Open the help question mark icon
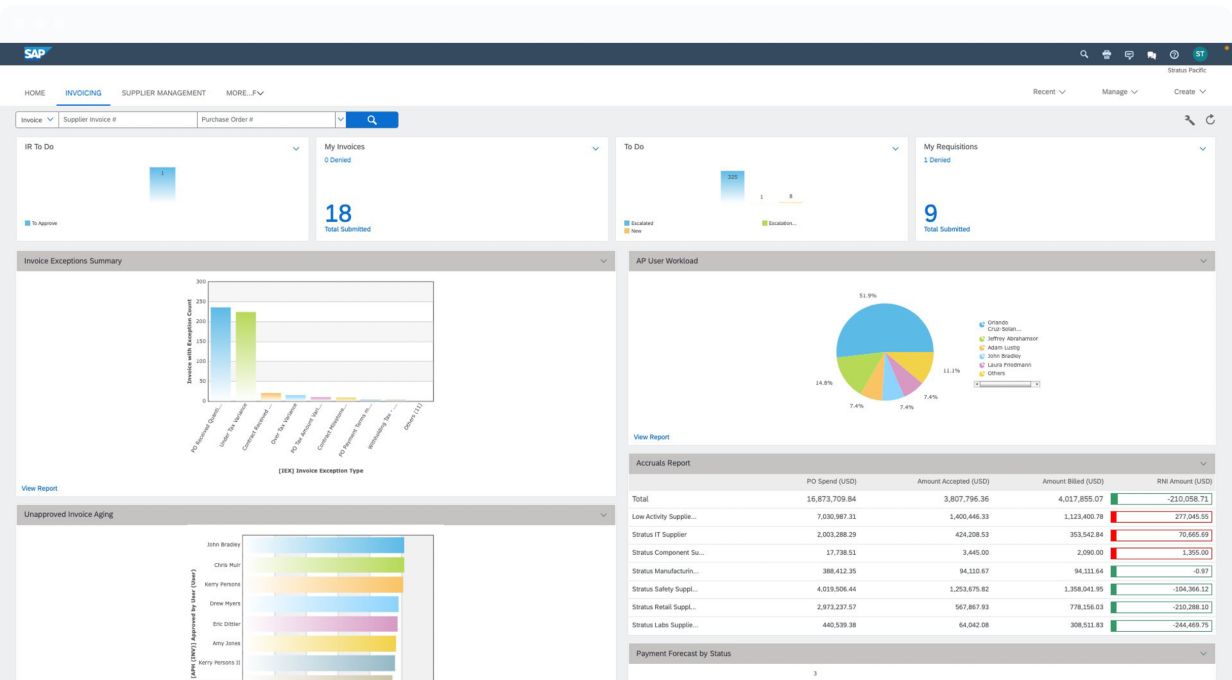 [x=1173, y=54]
